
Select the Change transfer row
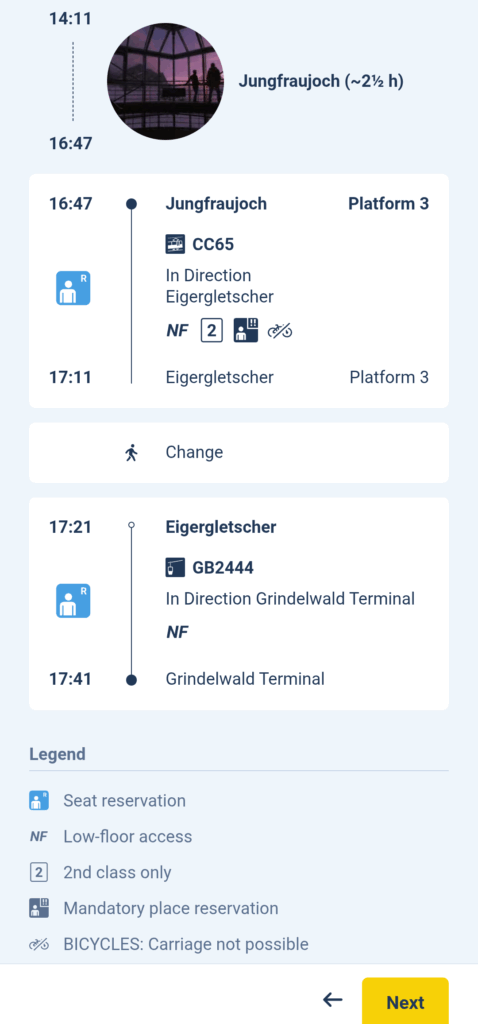point(239,453)
